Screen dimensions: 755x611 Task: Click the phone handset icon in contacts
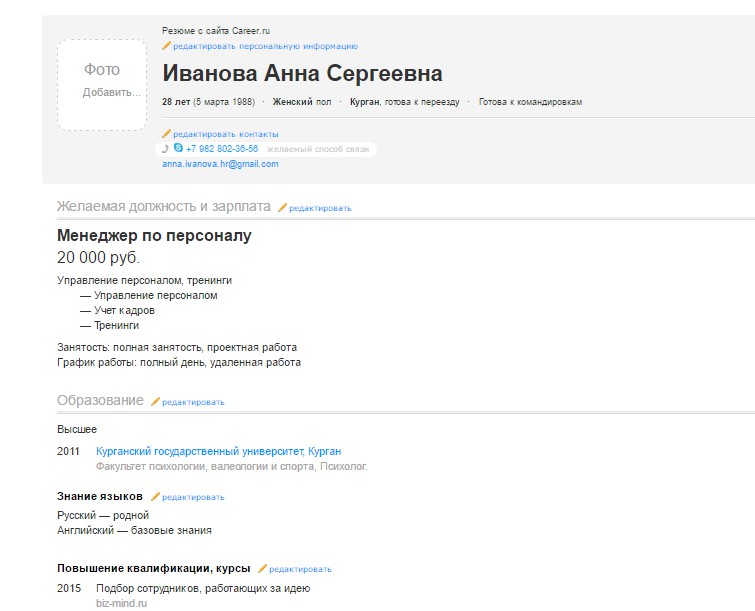point(166,149)
